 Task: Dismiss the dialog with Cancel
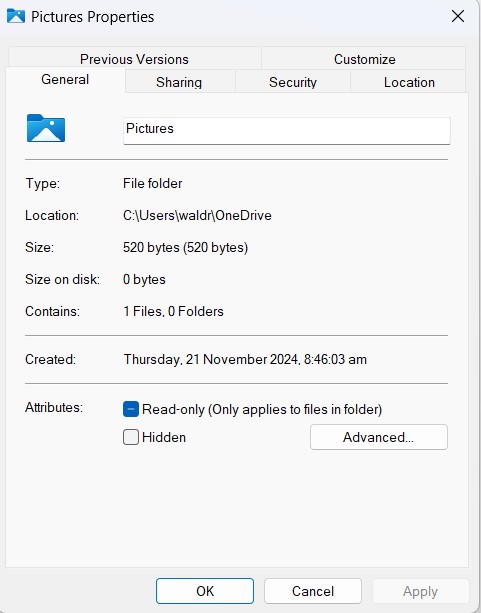point(313,591)
